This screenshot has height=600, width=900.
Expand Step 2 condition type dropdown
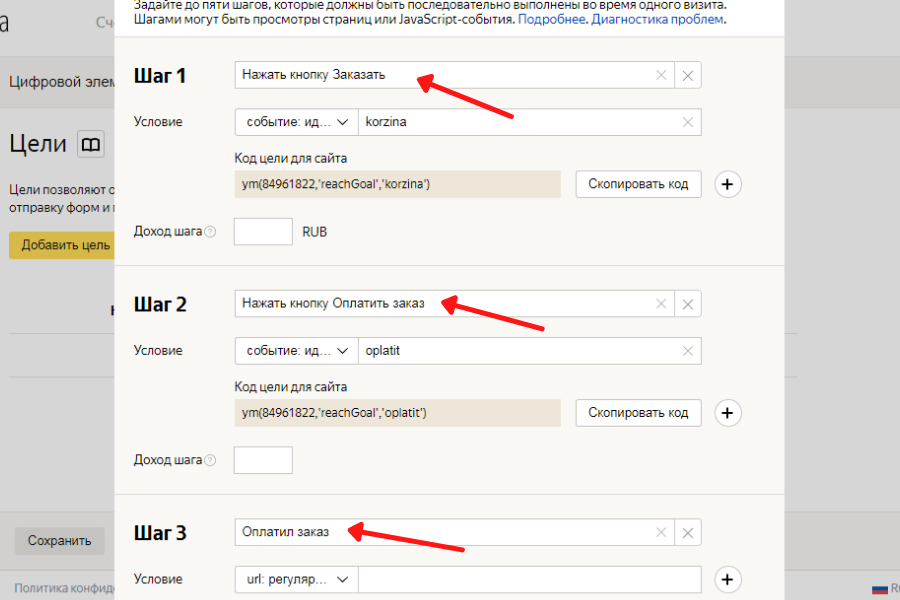pos(296,351)
